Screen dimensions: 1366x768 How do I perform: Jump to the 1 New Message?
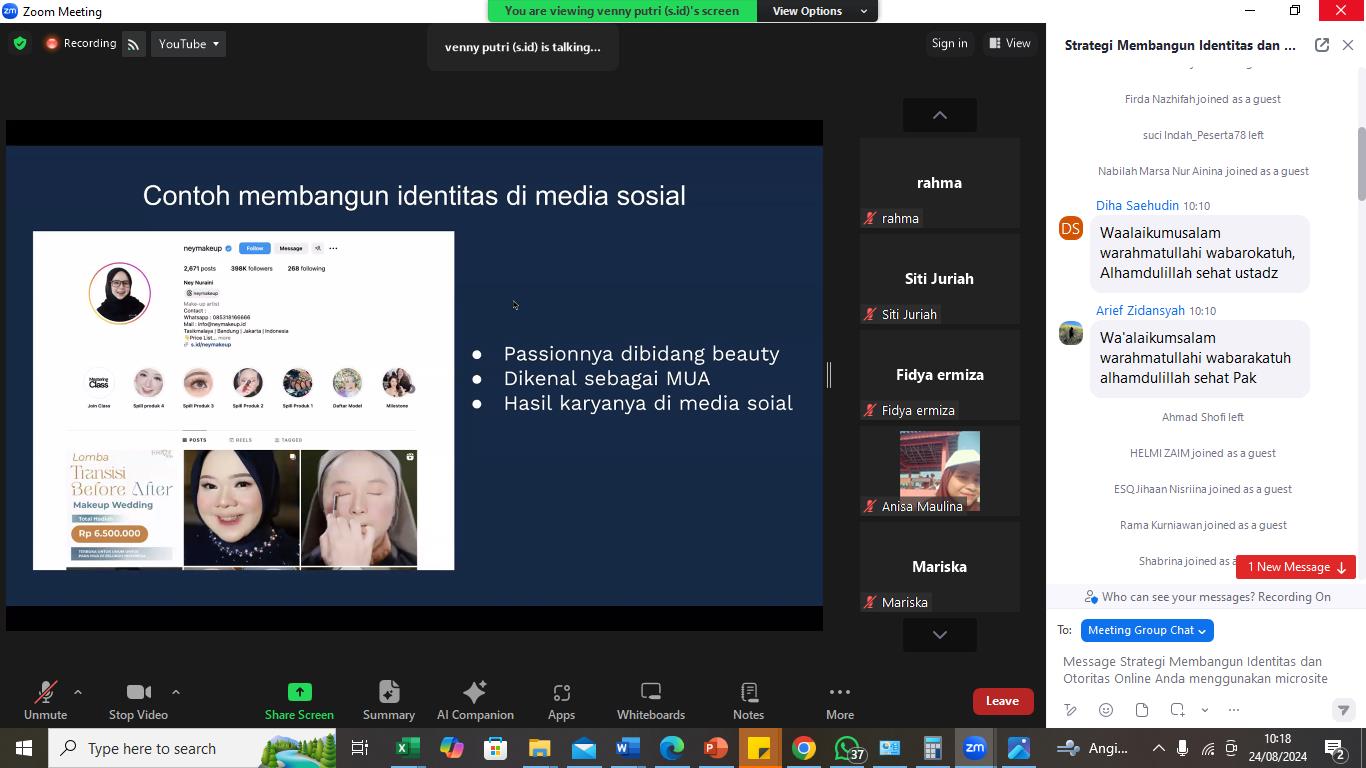pos(1295,567)
